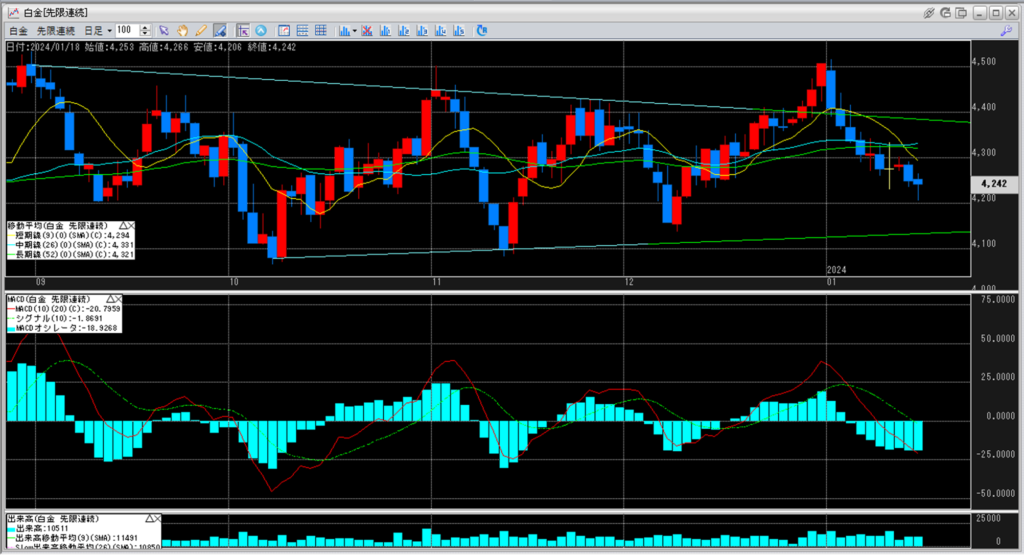This screenshot has width=1024, height=555.
Task: Close the 出来高 legend box
Action: 157,518
